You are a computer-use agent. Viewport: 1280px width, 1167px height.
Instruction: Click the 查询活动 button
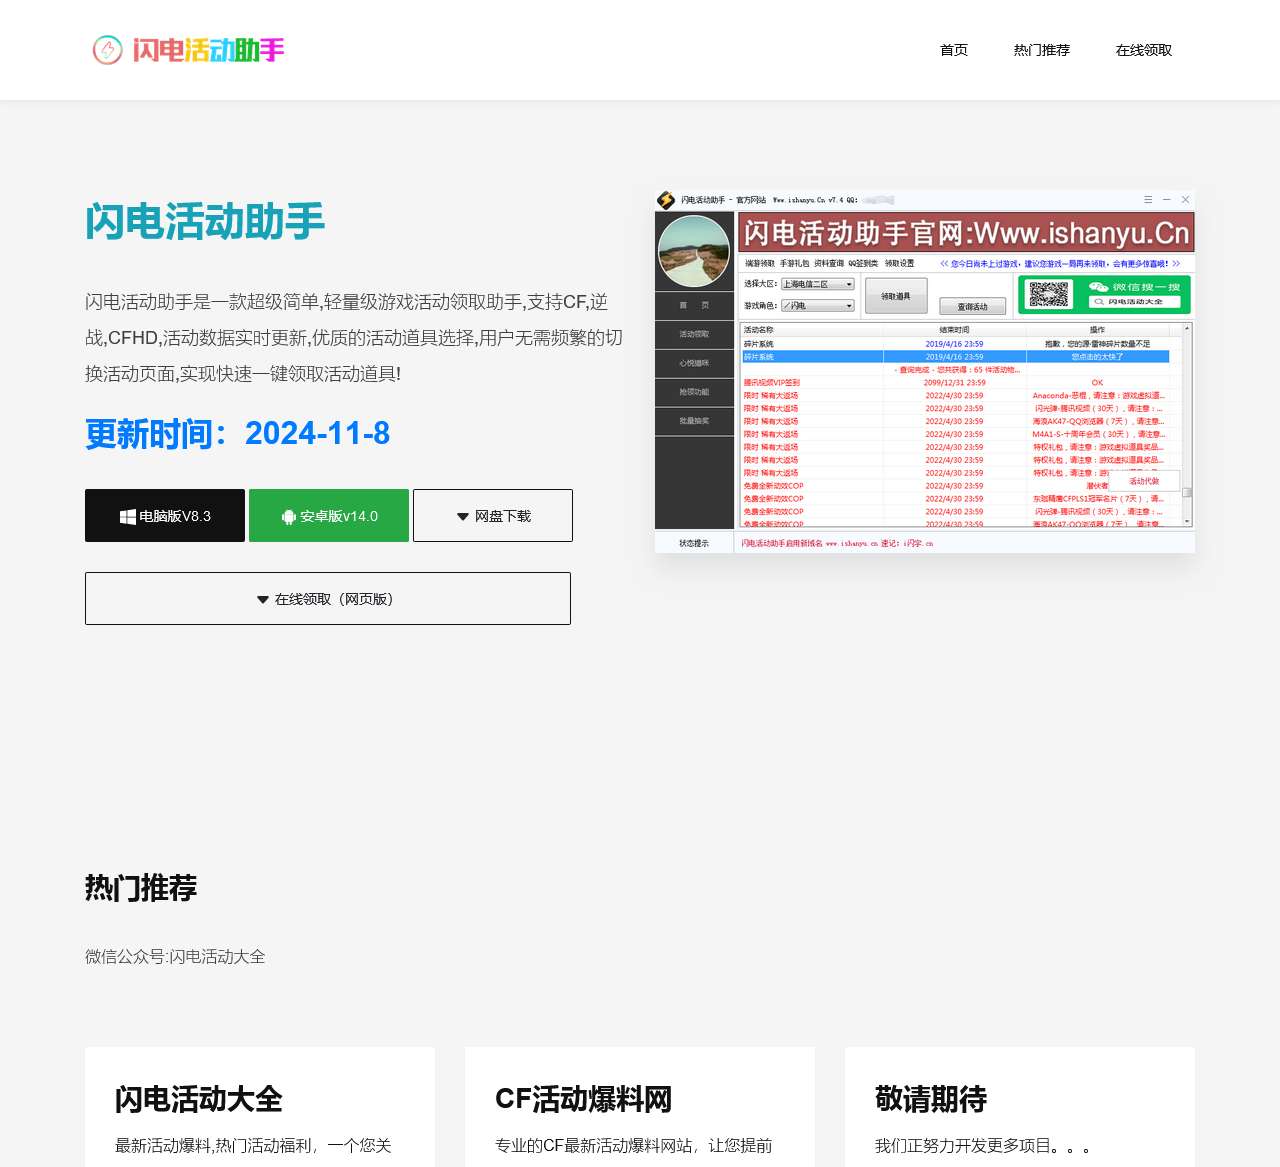coord(972,306)
